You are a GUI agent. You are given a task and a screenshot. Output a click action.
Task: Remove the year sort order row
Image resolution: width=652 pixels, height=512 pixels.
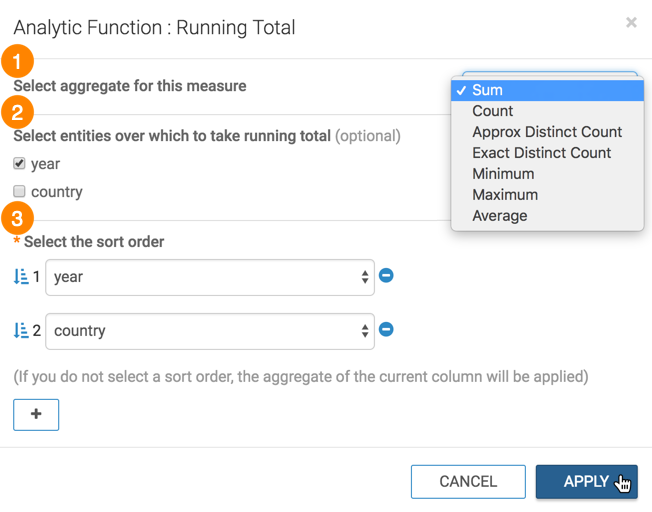(x=386, y=275)
